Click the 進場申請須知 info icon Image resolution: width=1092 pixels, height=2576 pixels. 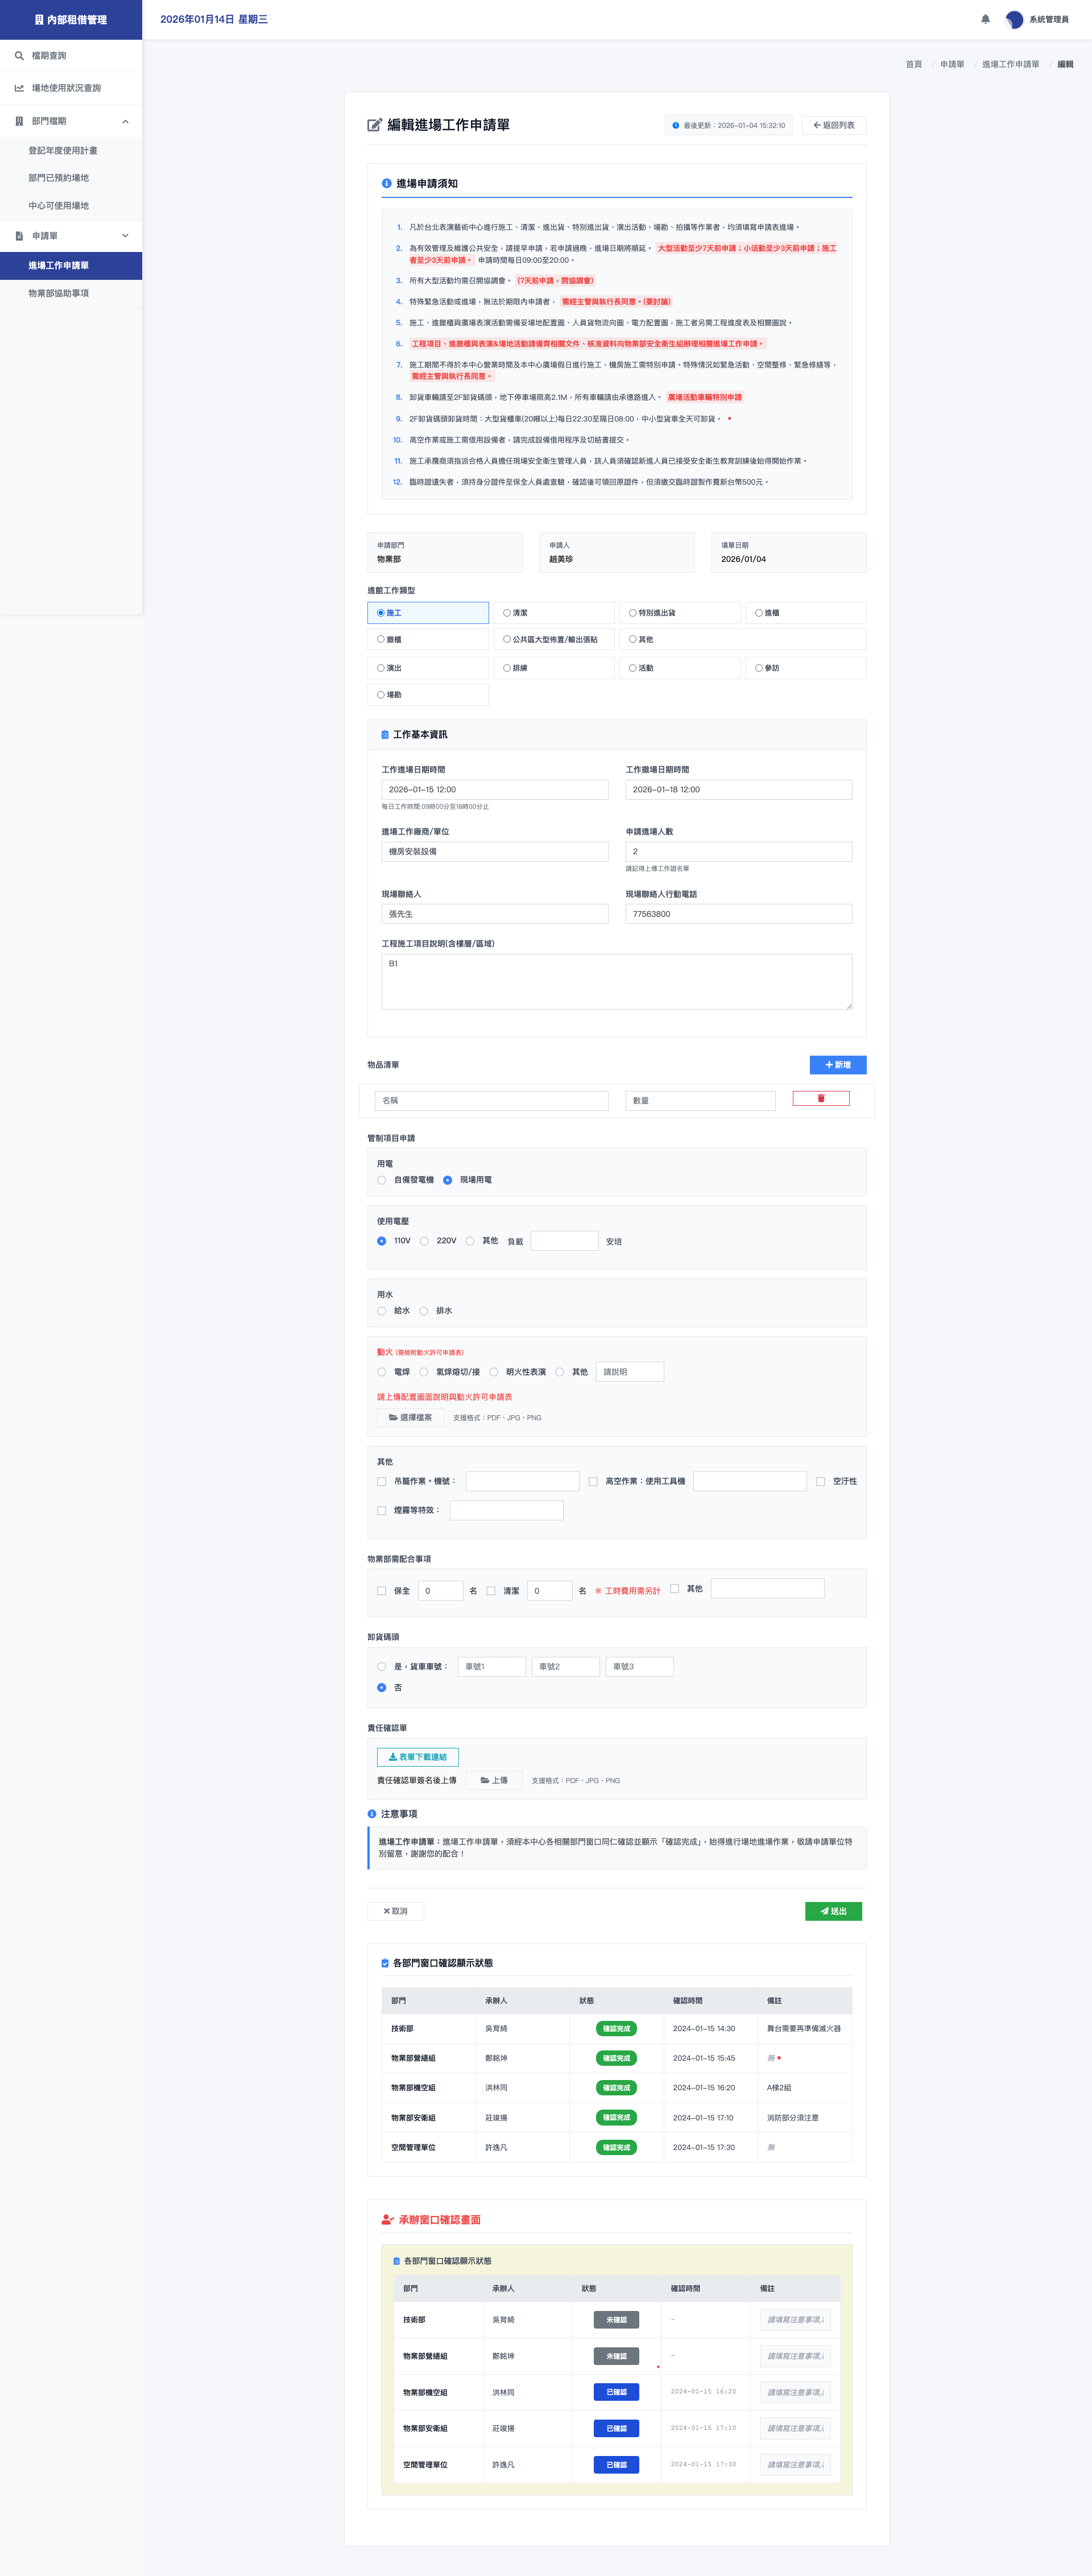coord(386,184)
